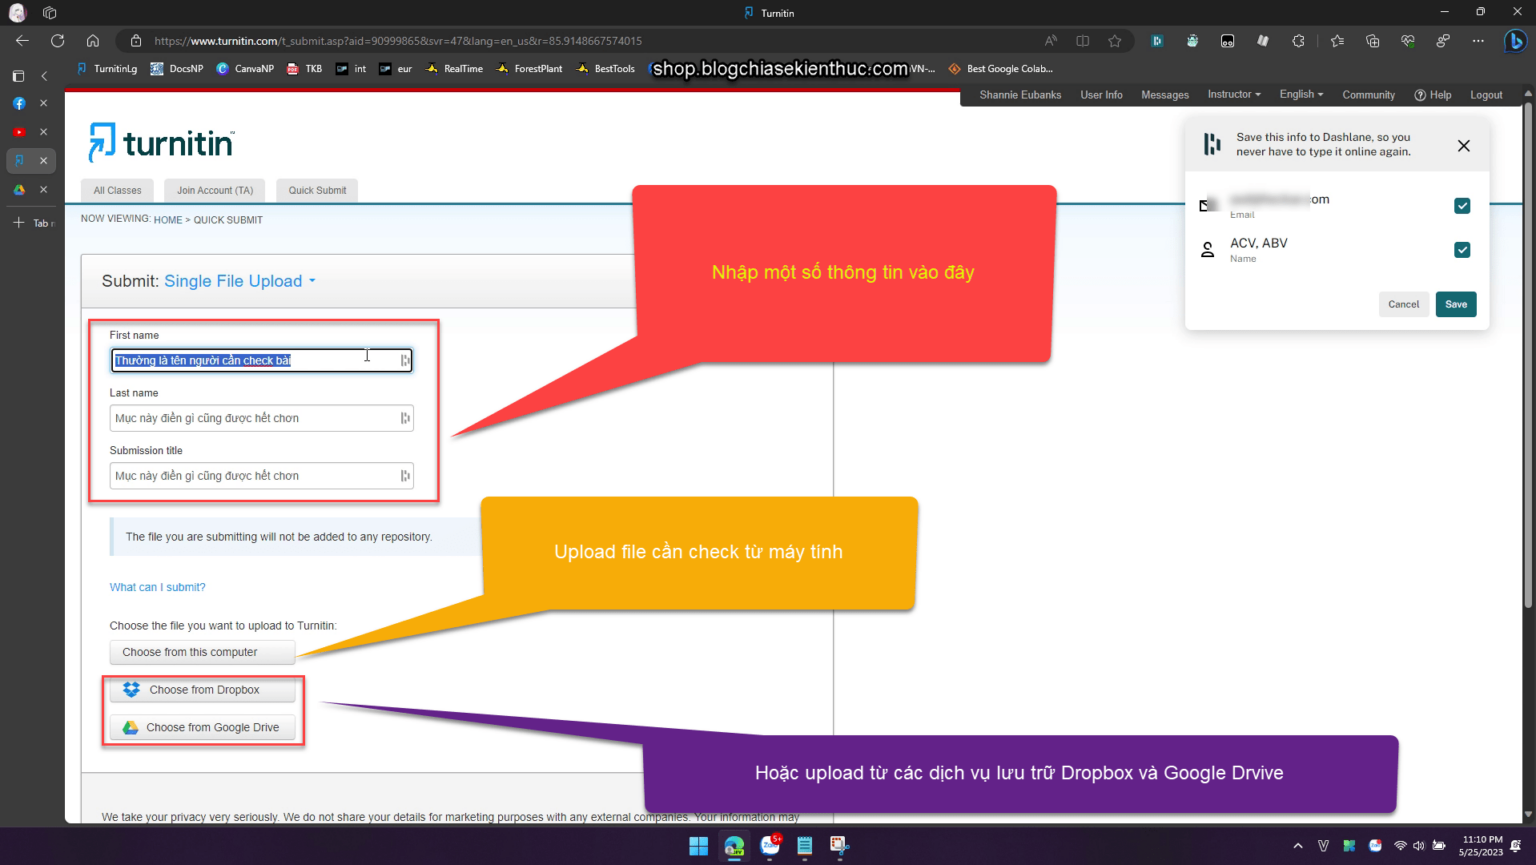Uncheck the Email checkbox in Dashlane
Viewport: 1536px width, 865px height.
point(1462,206)
